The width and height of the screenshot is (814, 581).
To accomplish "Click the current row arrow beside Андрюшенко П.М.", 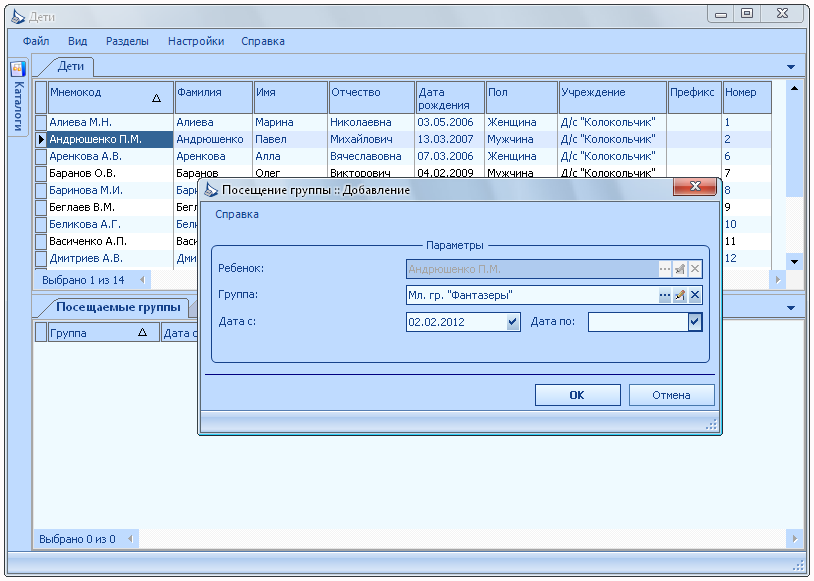I will (41, 139).
